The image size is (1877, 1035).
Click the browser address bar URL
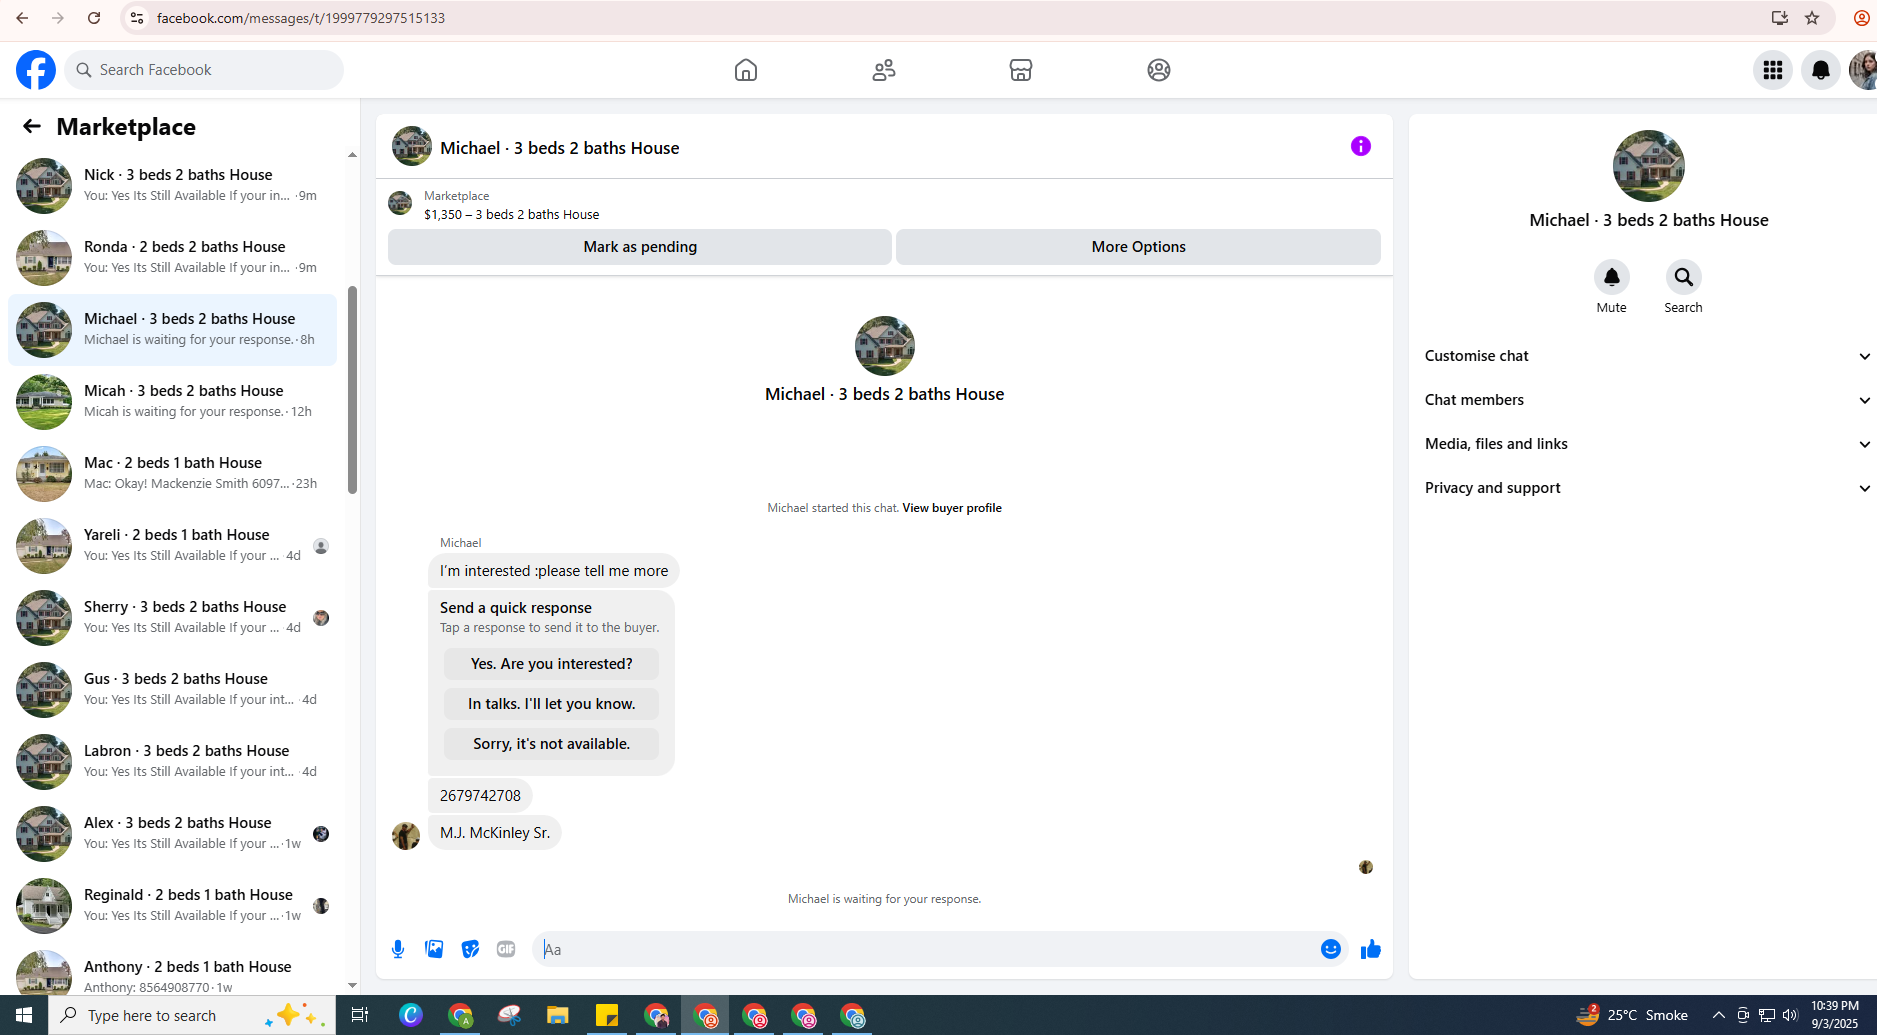301,18
